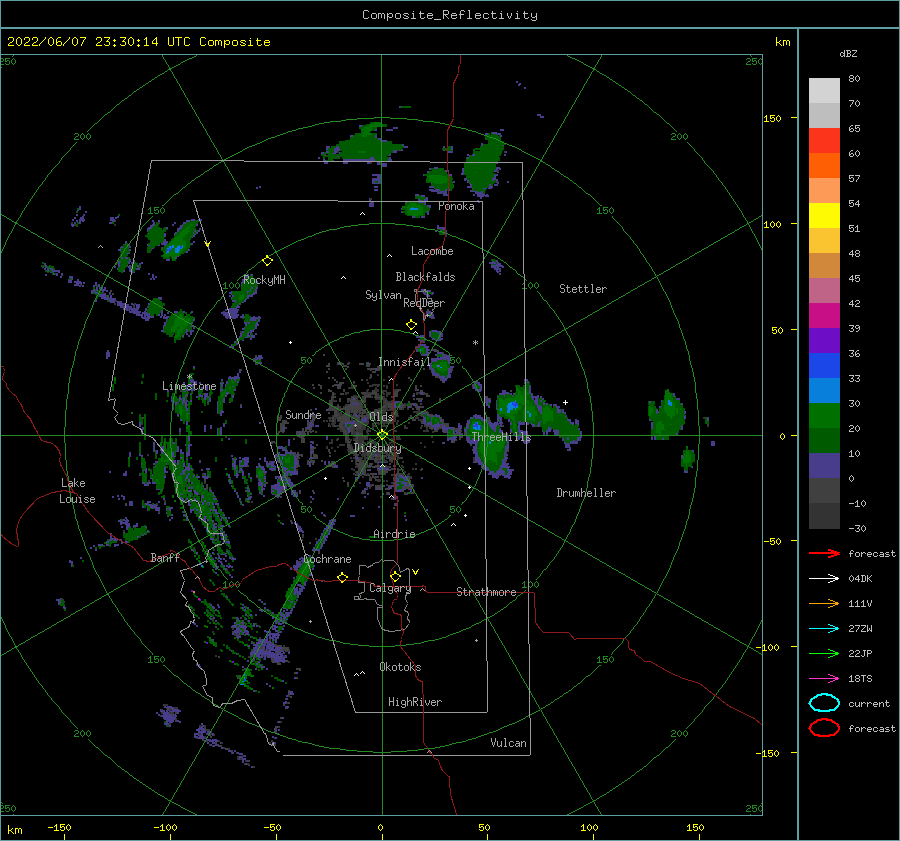Click the 30 dBZ light blue swatch
This screenshot has width=900, height=841.
(x=824, y=390)
